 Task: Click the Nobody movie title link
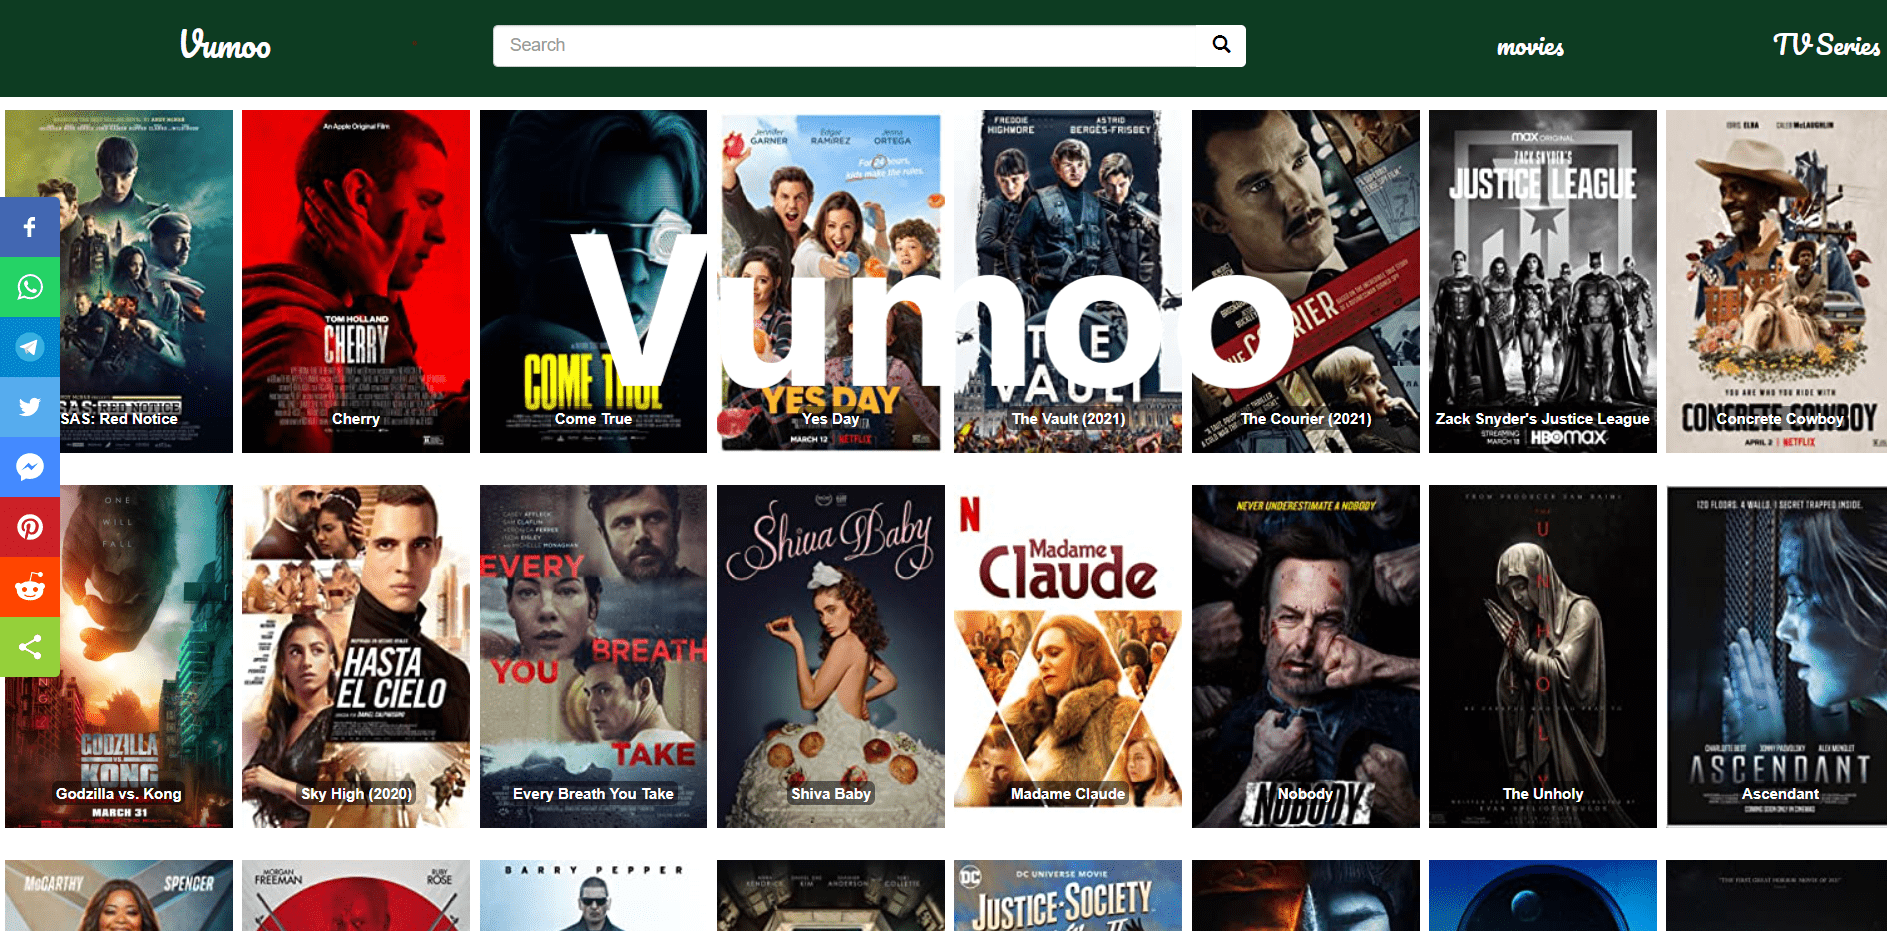(1305, 793)
